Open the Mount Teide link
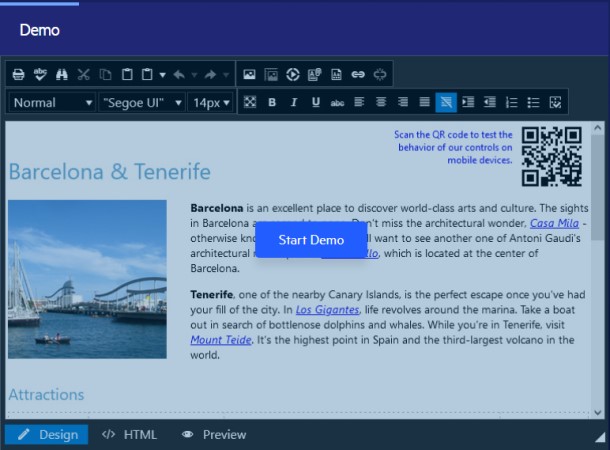This screenshot has width=610, height=450. pyautogui.click(x=220, y=340)
